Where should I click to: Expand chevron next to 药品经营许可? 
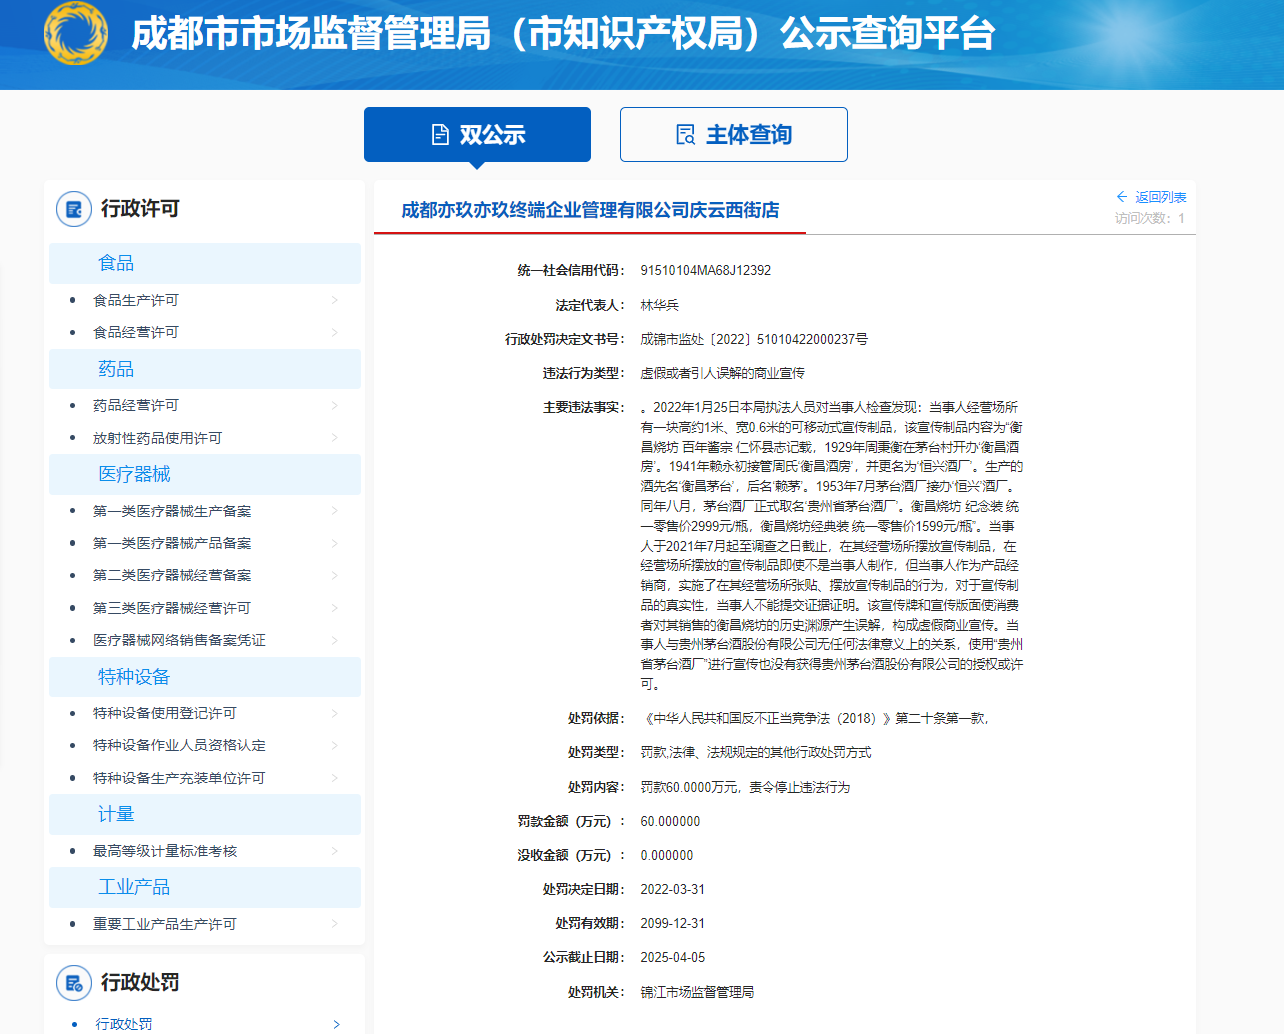point(334,406)
